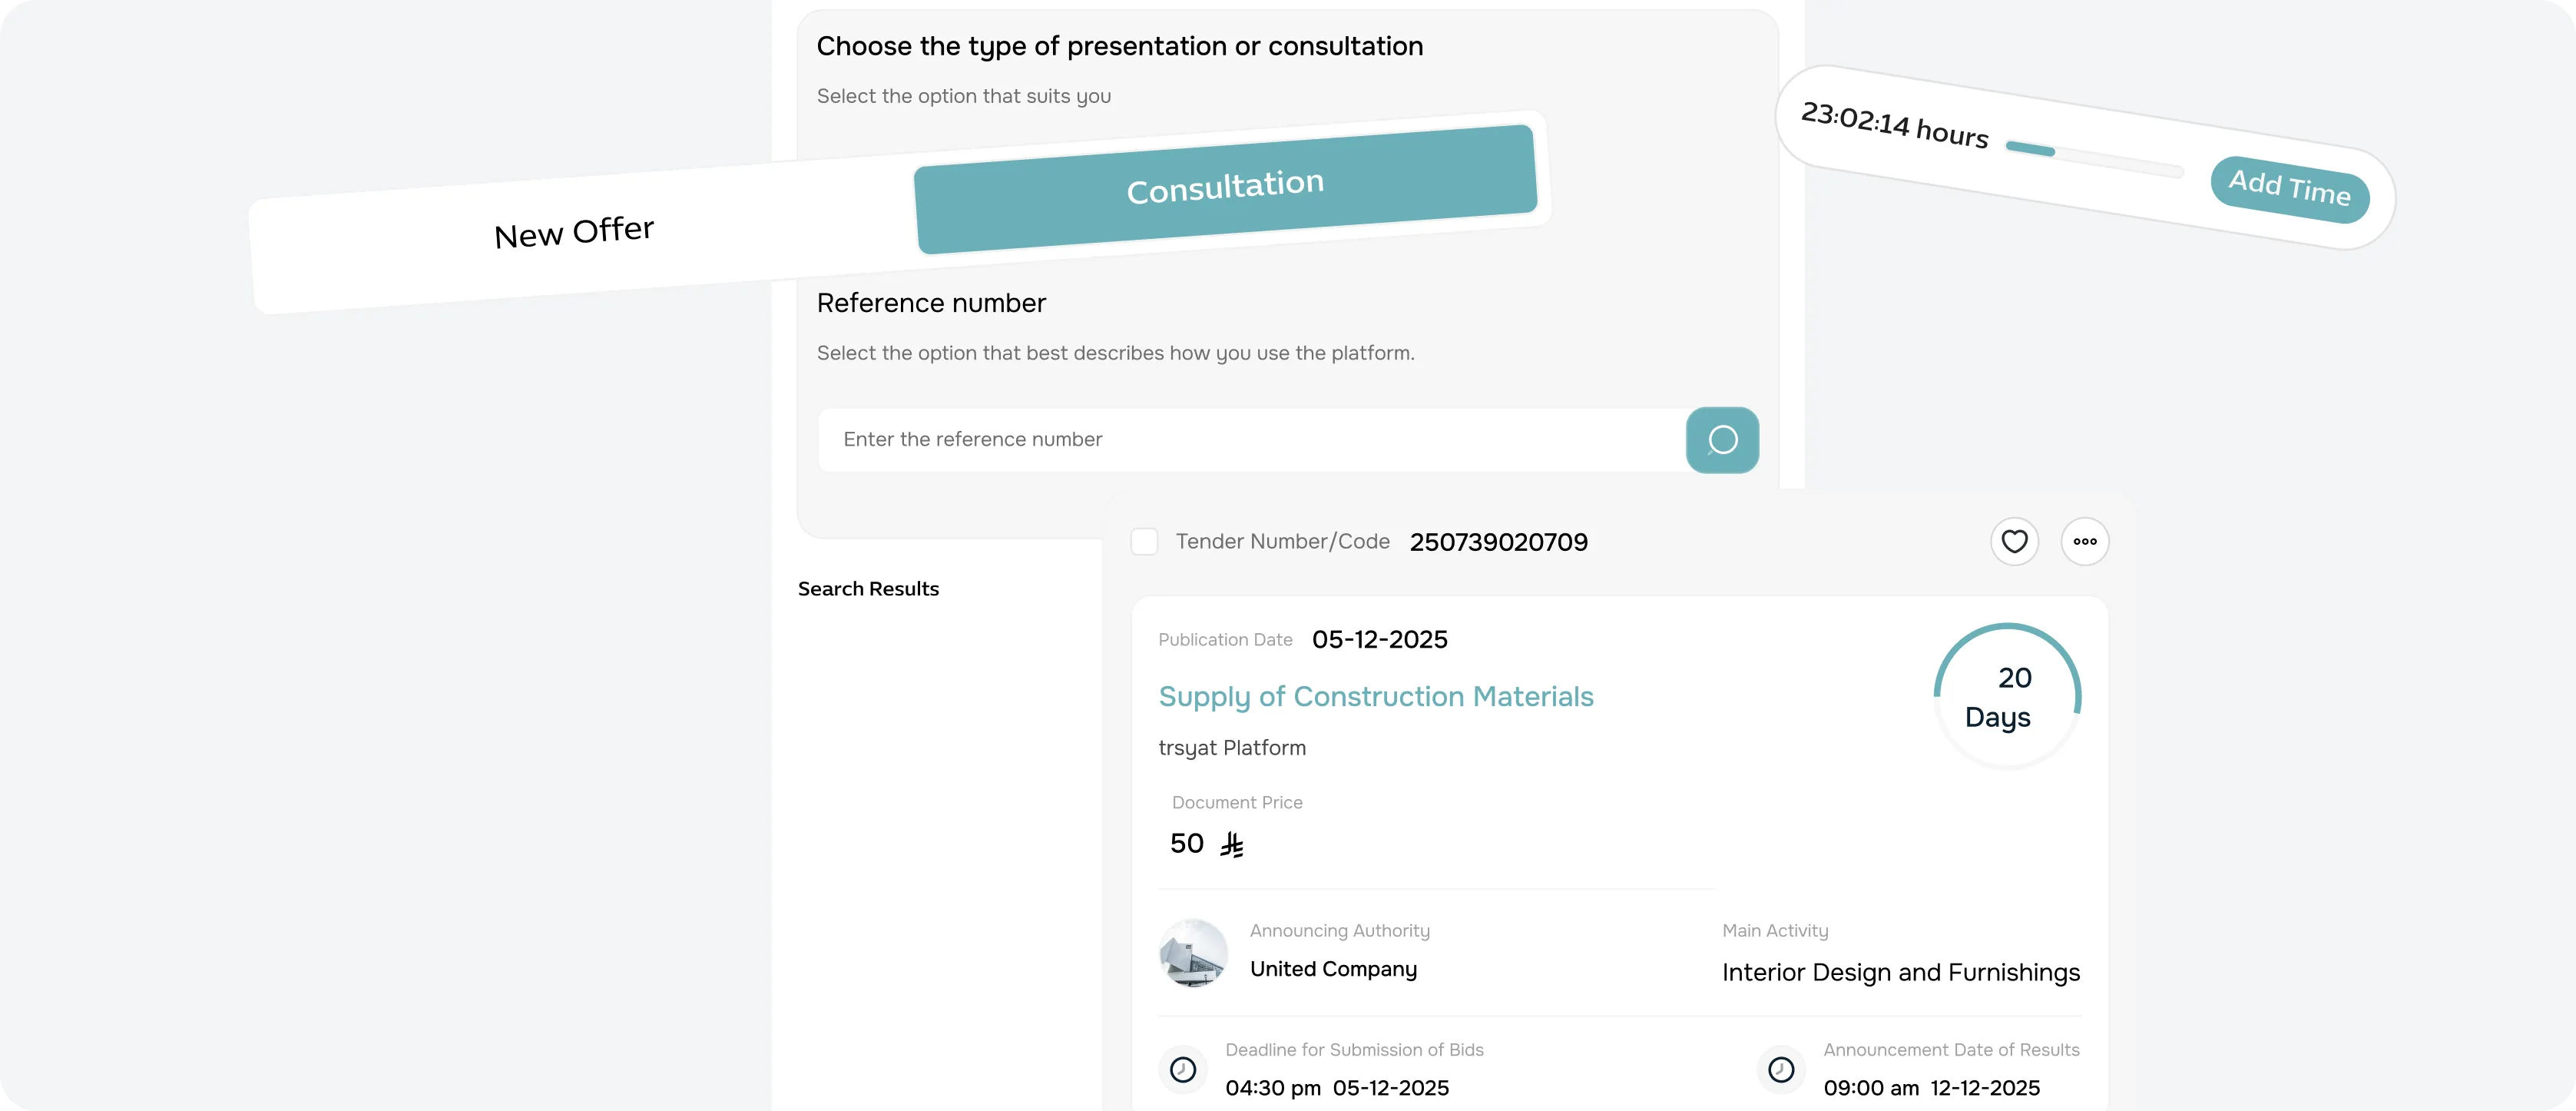Click the Saudi riyal currency icon beside 50
Screen dimensions: 2576x1111
[x=1232, y=845]
